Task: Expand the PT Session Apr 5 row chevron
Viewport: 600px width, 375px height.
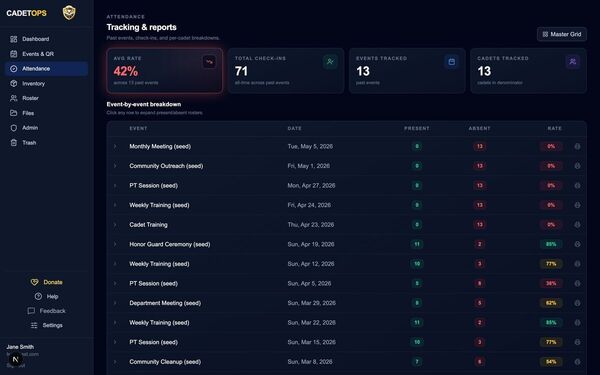Action: pos(115,284)
